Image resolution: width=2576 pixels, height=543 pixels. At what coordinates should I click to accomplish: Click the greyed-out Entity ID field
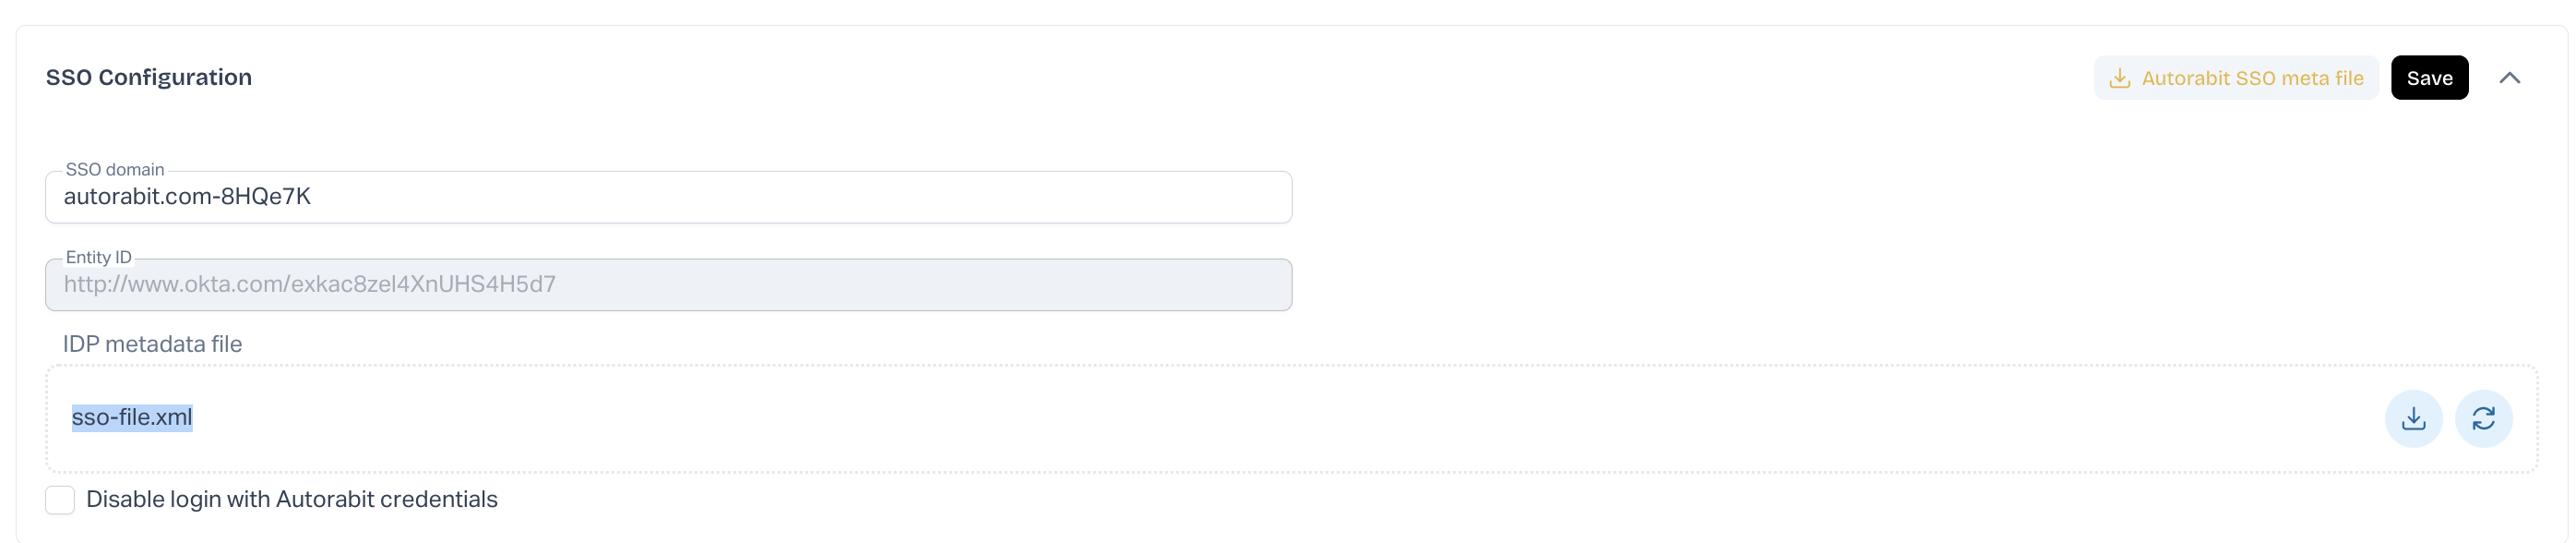(x=900, y=285)
